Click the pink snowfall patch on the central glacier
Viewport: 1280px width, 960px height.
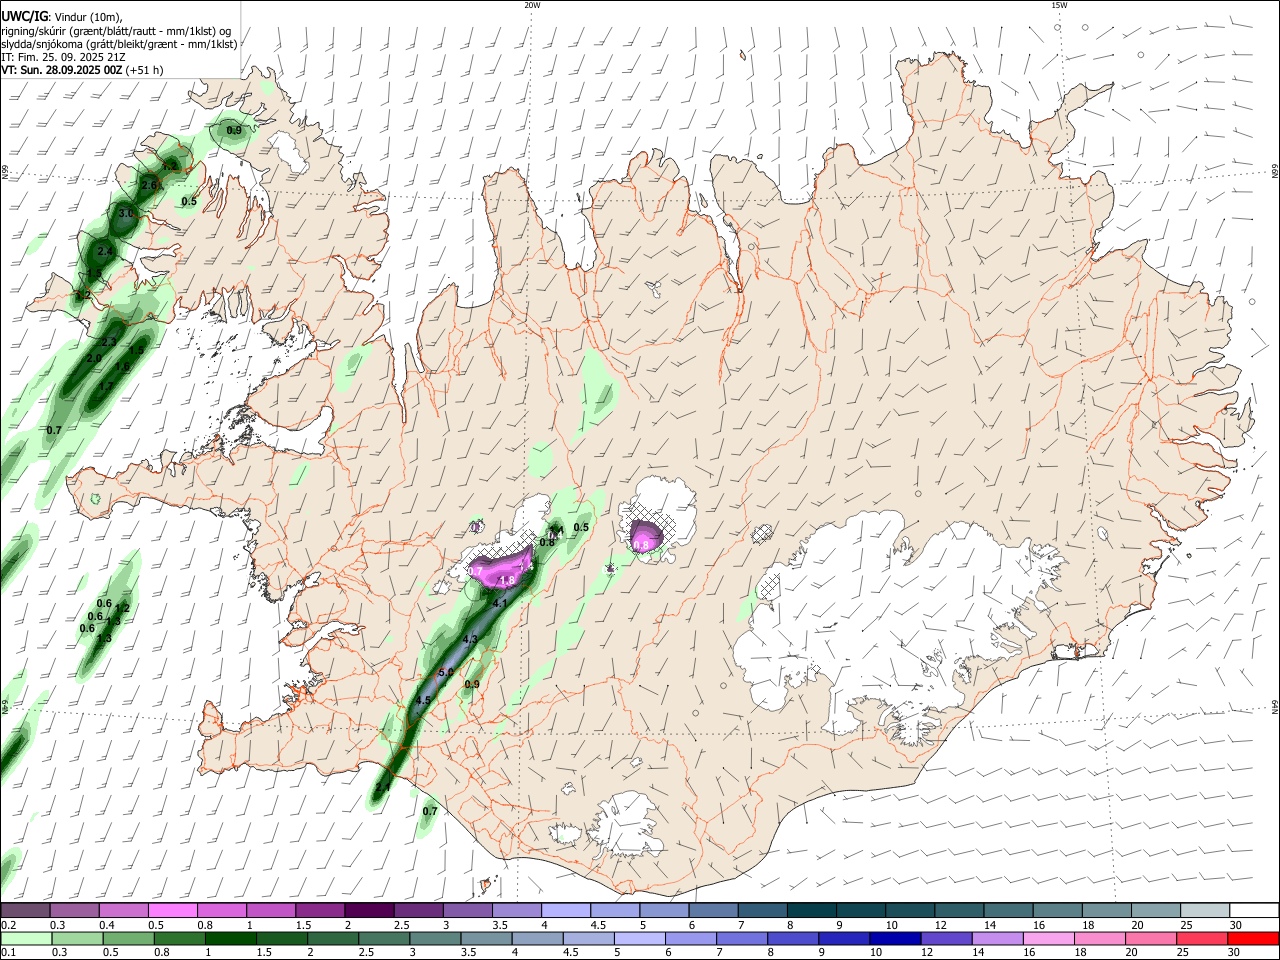[x=645, y=538]
